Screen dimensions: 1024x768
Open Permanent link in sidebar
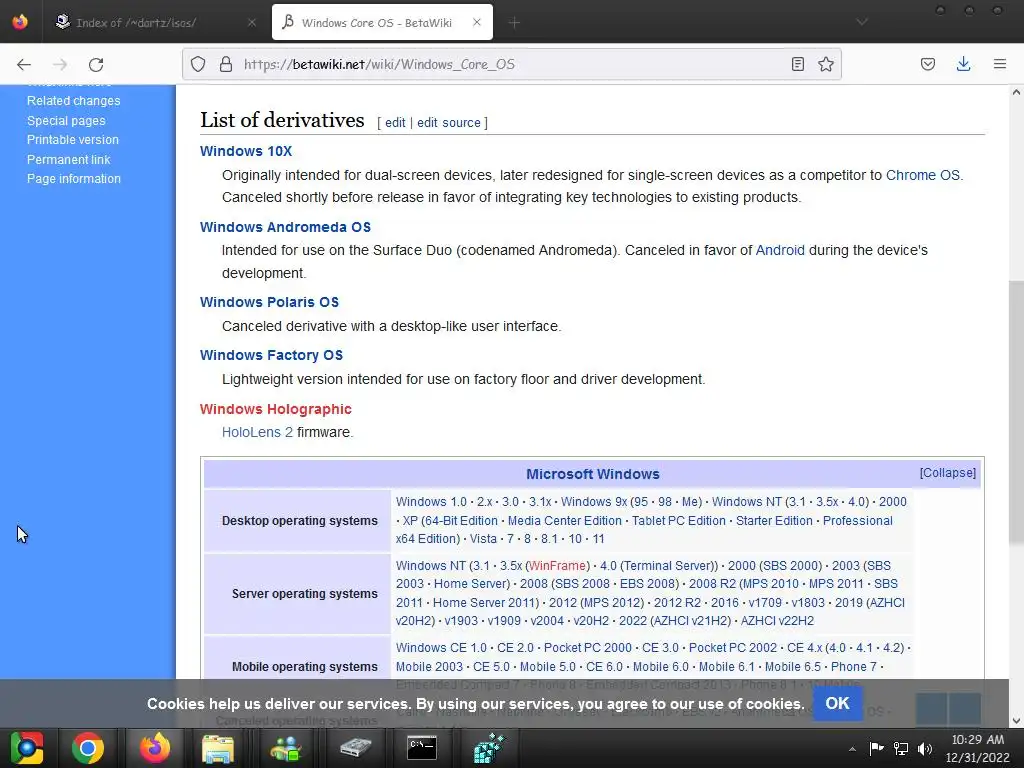tap(69, 159)
